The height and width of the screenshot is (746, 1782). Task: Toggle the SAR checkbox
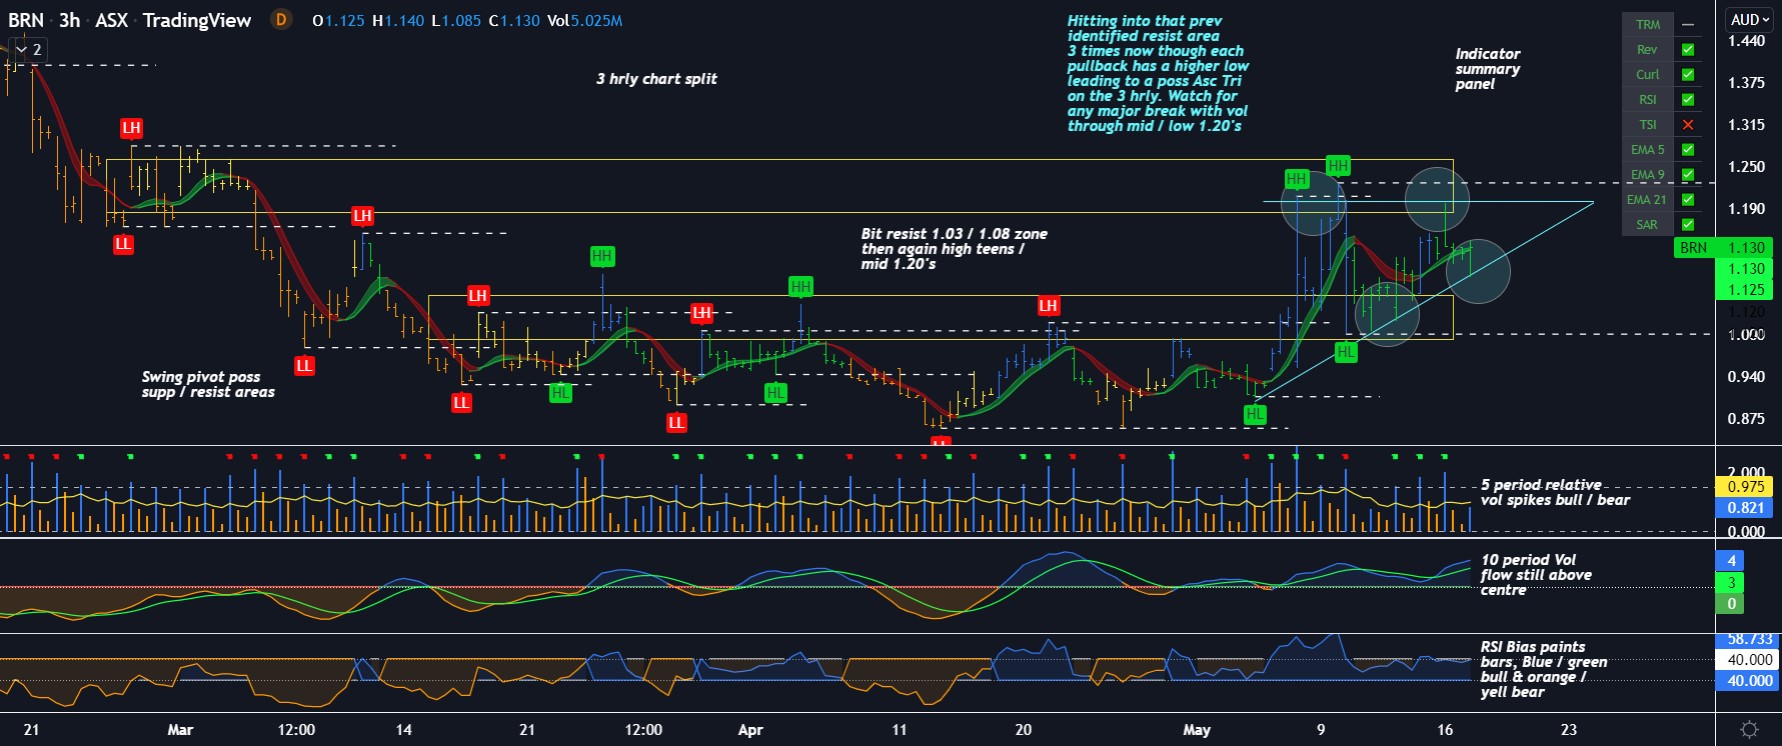[1688, 225]
